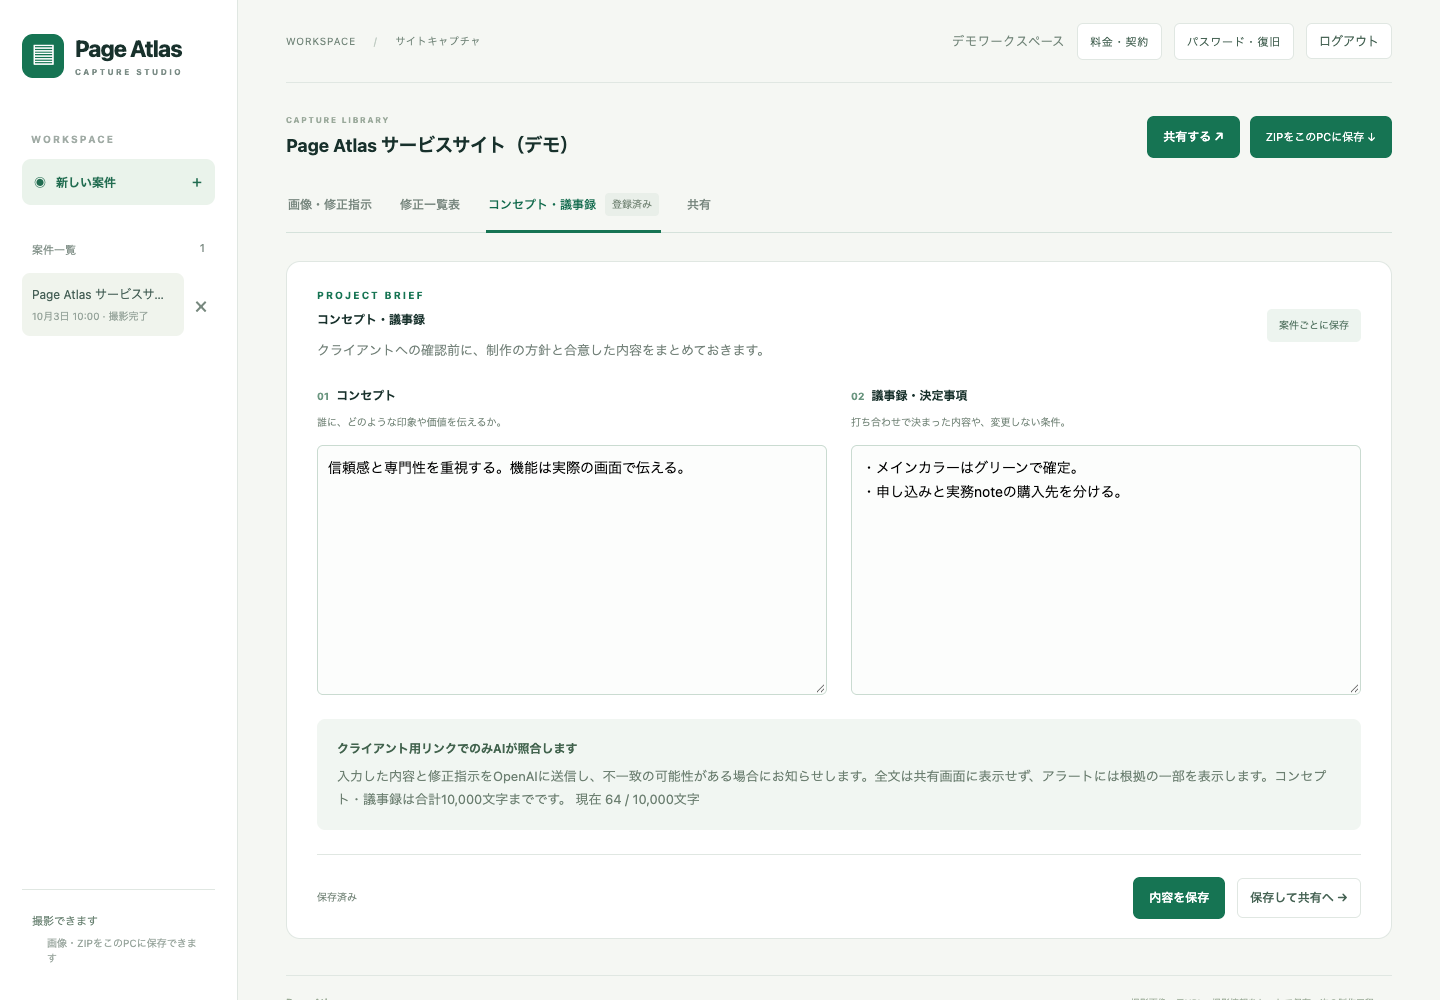Click the WORKSPACE breadcrumb link
The height and width of the screenshot is (1000, 1440).
pyautogui.click(x=321, y=41)
